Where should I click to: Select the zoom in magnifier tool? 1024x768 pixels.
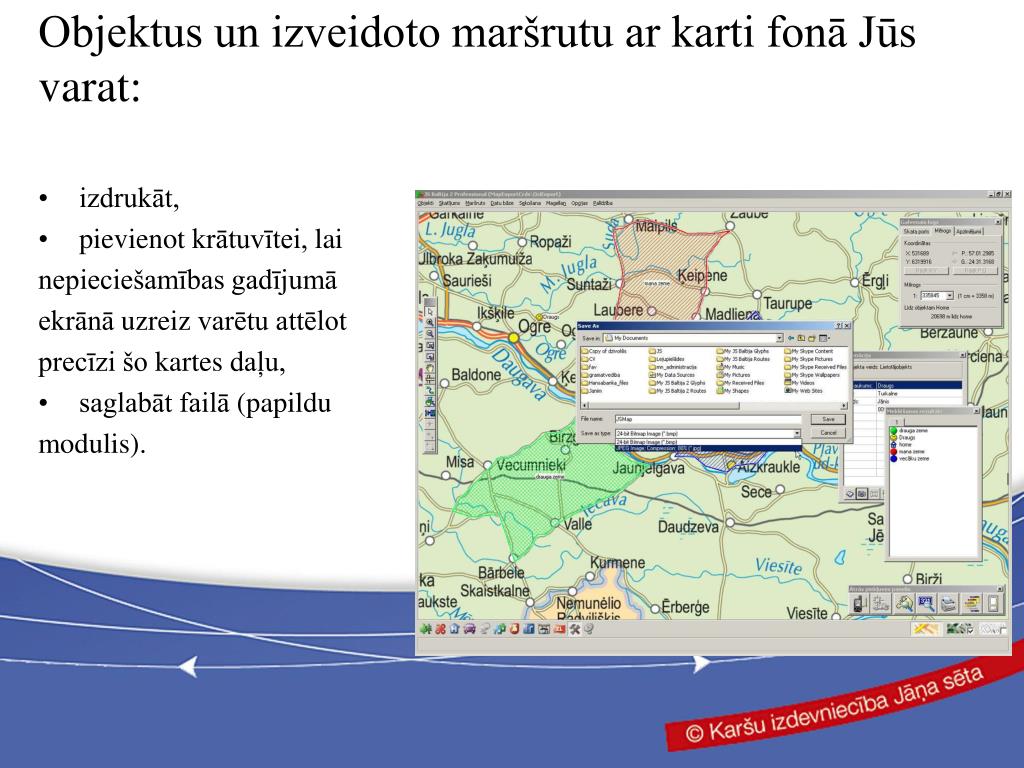(x=430, y=323)
